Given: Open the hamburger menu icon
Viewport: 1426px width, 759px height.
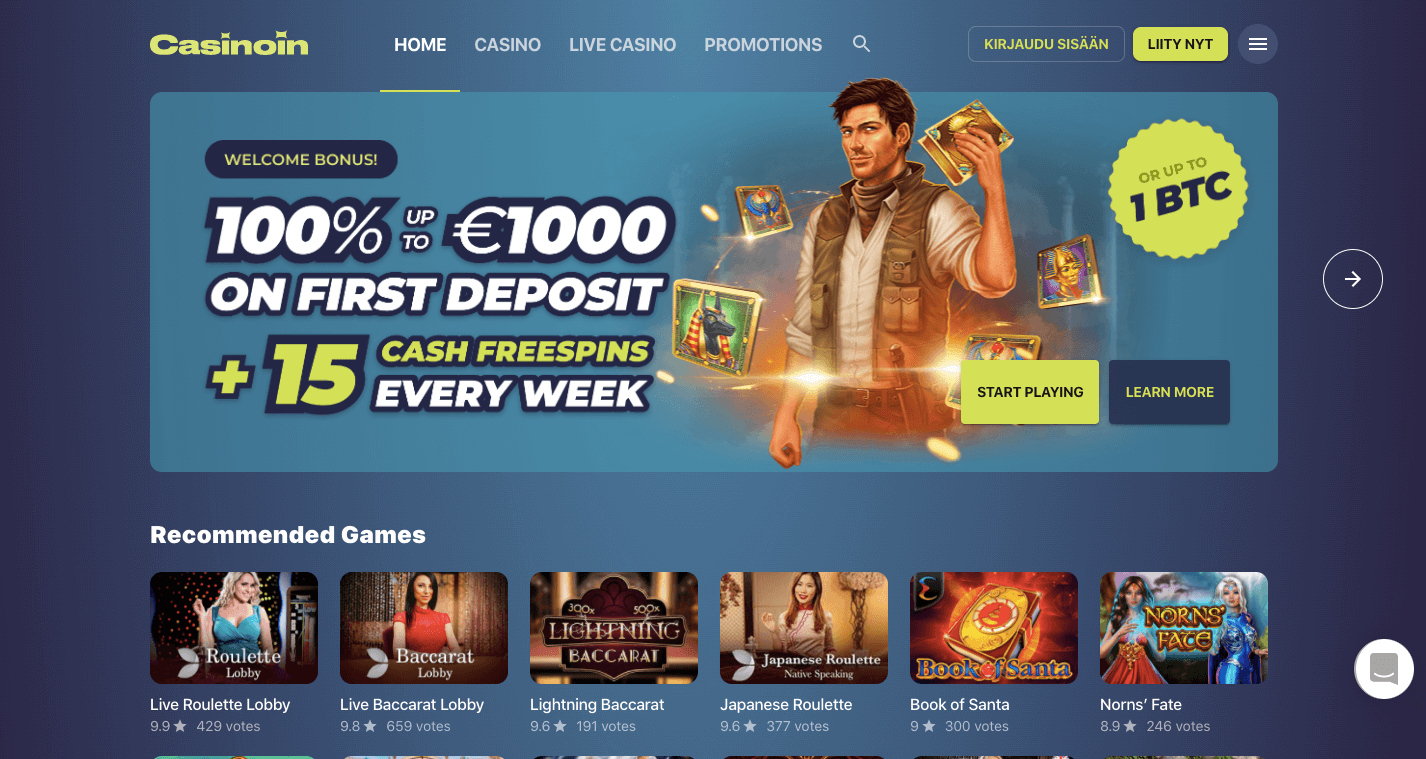Looking at the screenshot, I should pos(1258,44).
